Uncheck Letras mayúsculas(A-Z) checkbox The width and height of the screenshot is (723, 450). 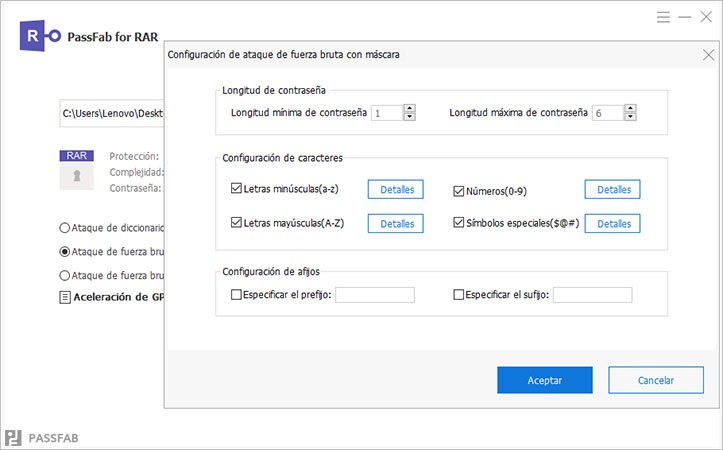pyautogui.click(x=236, y=222)
